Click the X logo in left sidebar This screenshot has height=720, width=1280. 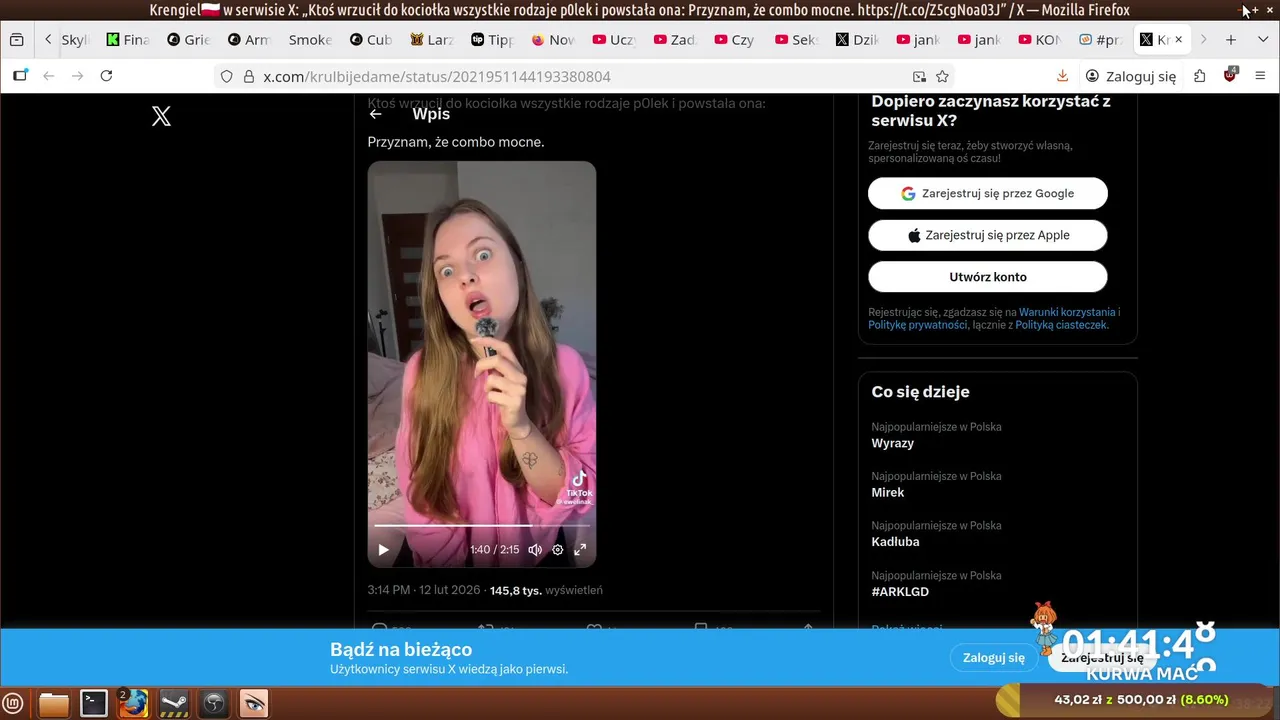pyautogui.click(x=161, y=116)
